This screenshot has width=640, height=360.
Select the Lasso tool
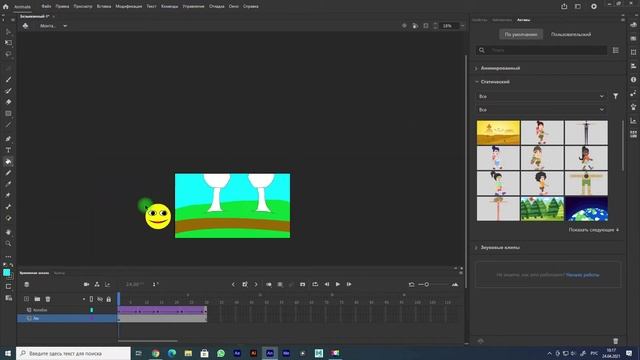(8, 54)
